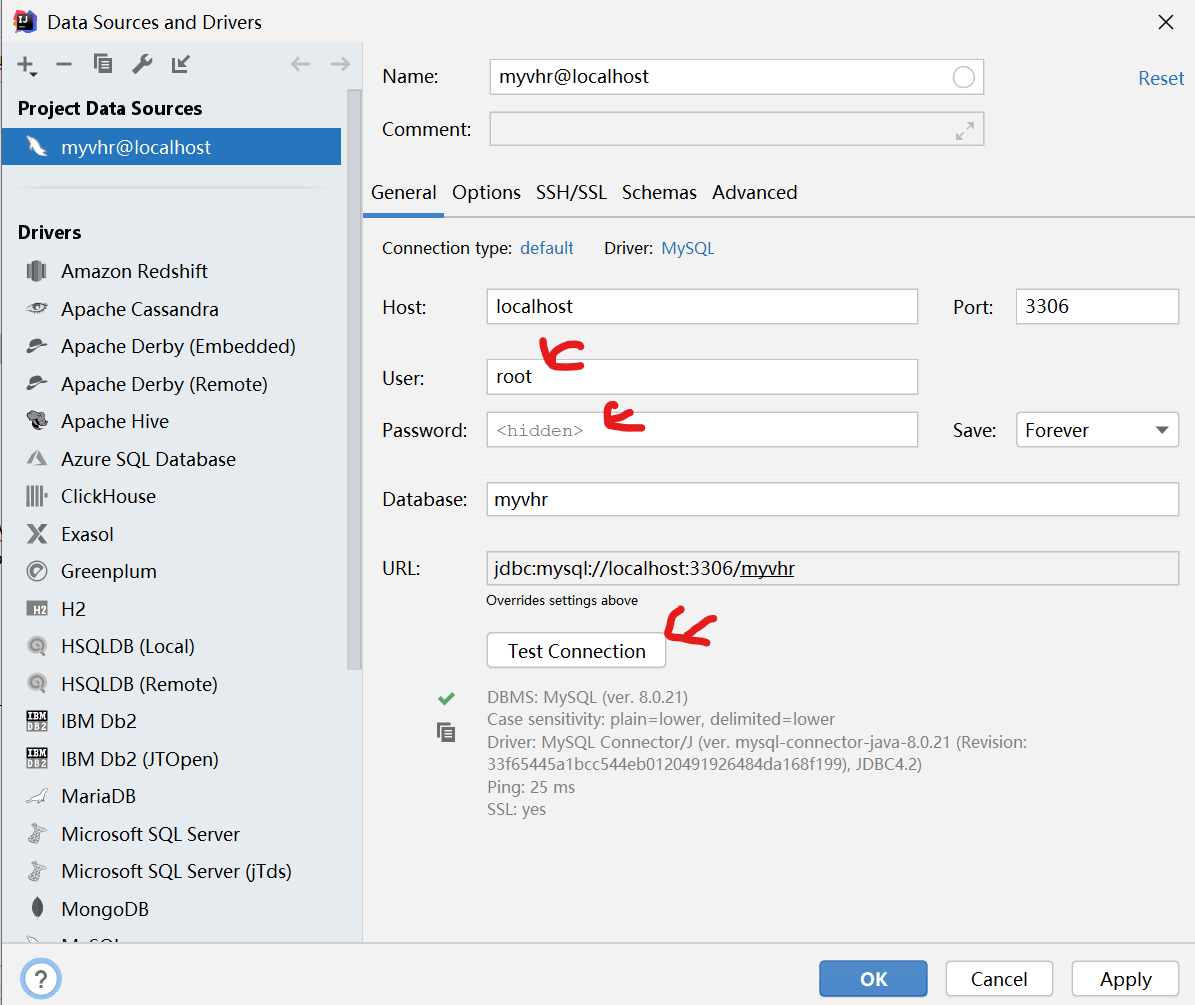
Task: Select the Greenplum driver
Action: point(109,571)
